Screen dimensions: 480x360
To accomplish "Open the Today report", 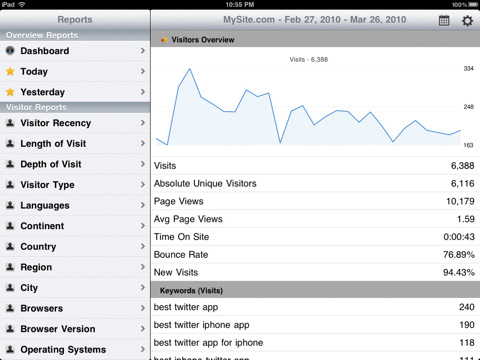I will [75, 71].
